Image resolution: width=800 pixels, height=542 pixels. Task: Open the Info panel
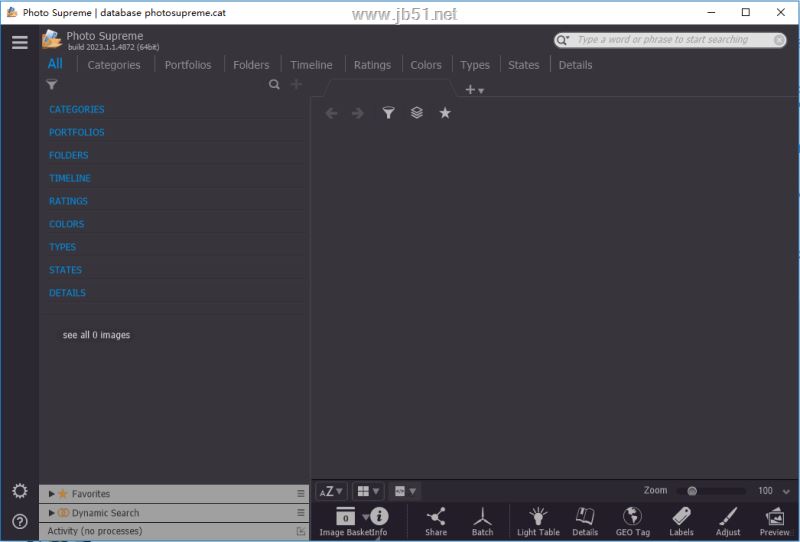tap(379, 522)
